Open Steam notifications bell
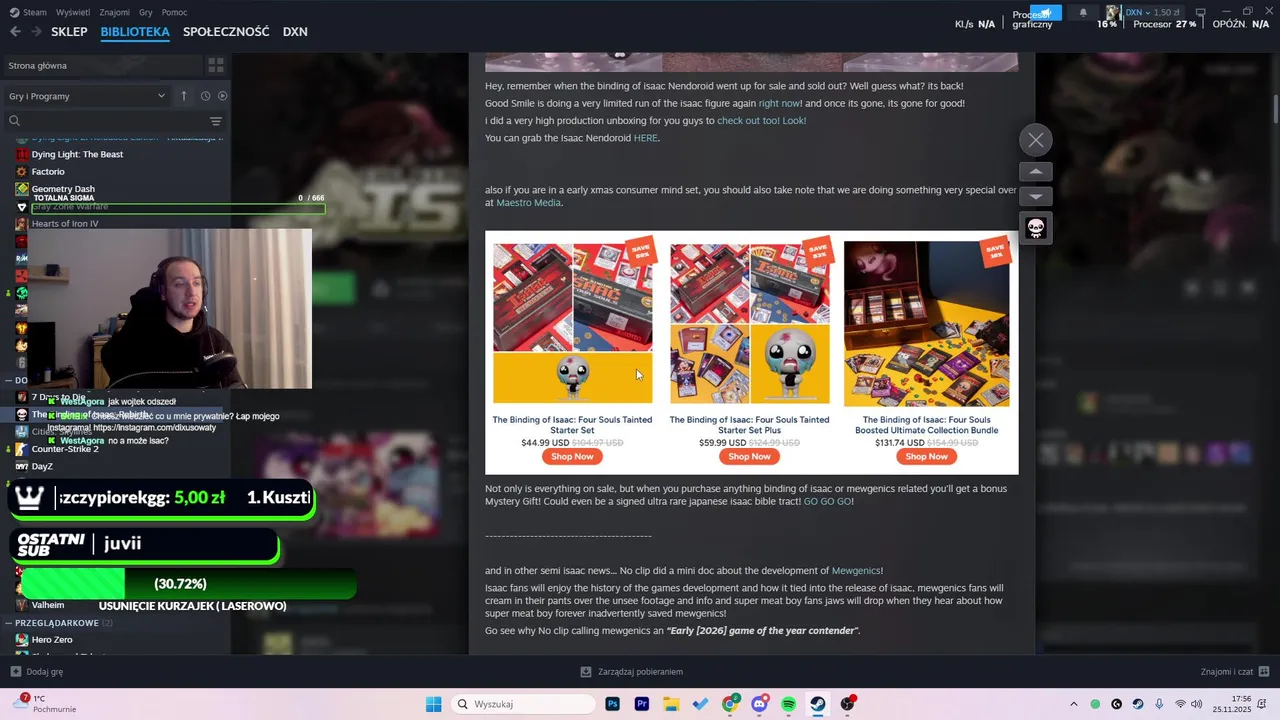This screenshot has width=1280, height=720. [x=1083, y=12]
